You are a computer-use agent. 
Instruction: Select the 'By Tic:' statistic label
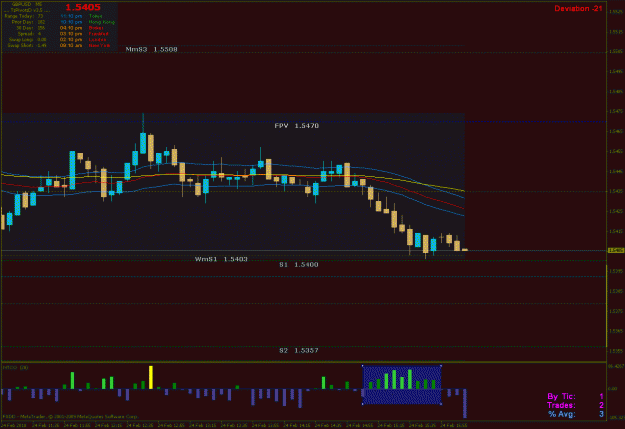(561, 396)
